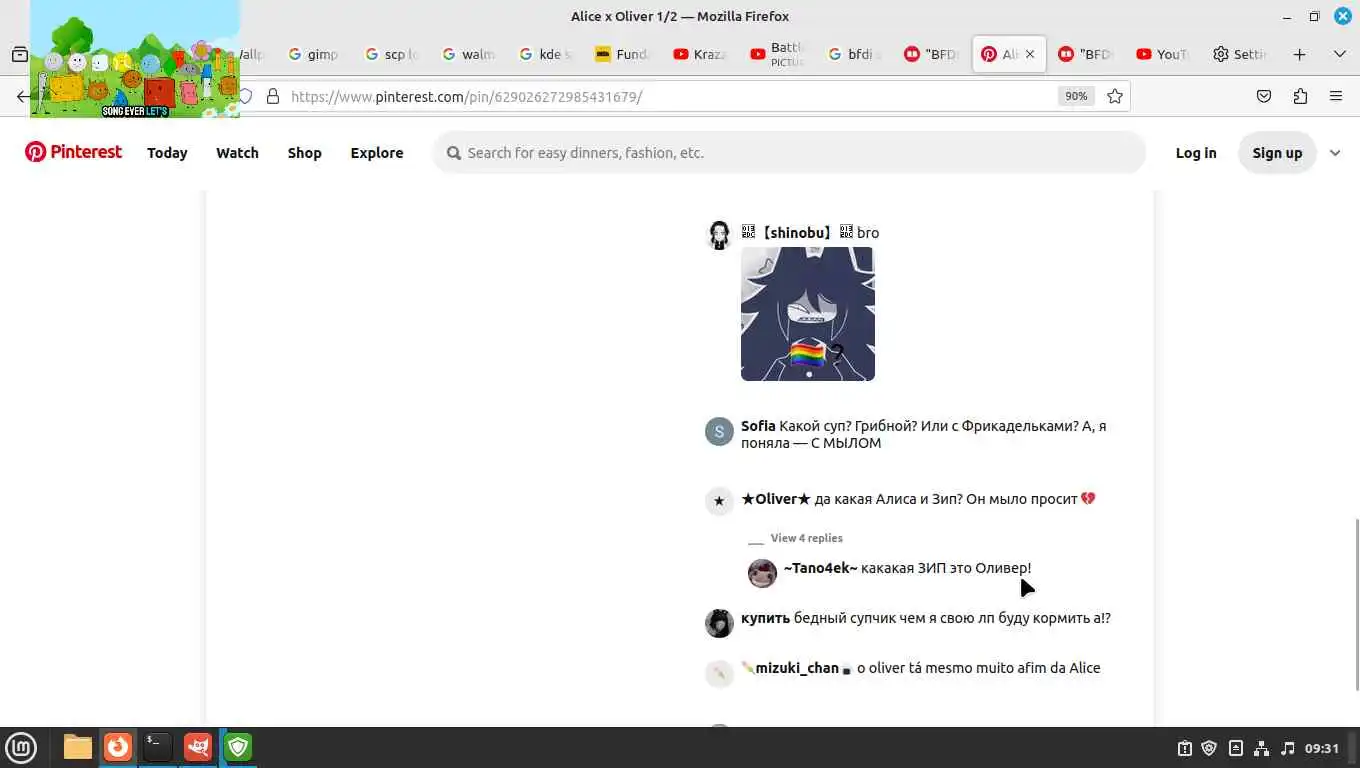
Task: Open a new tab with plus button
Action: point(1299,54)
